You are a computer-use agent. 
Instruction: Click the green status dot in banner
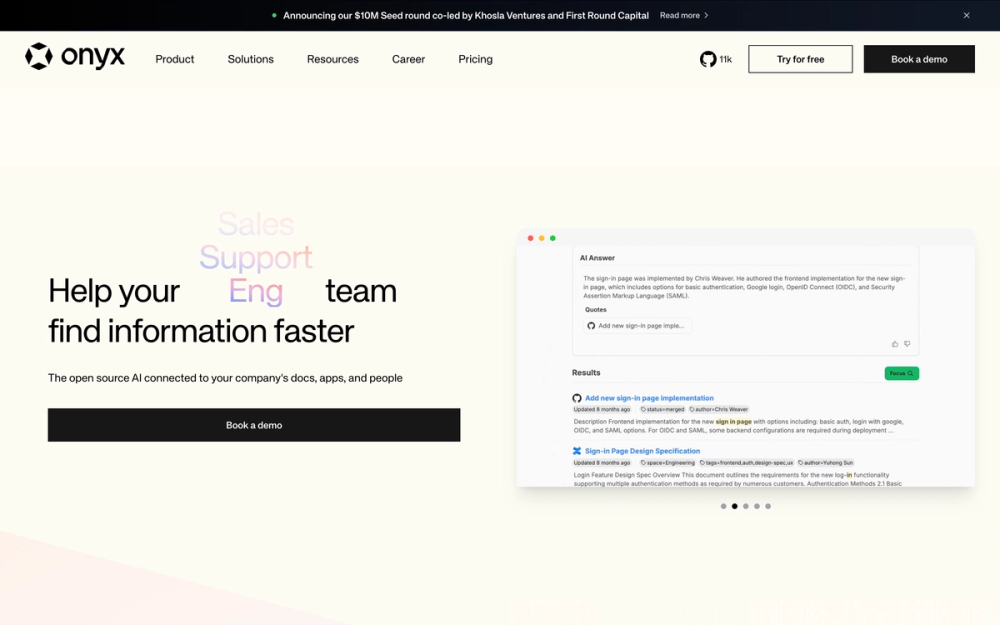(x=274, y=15)
